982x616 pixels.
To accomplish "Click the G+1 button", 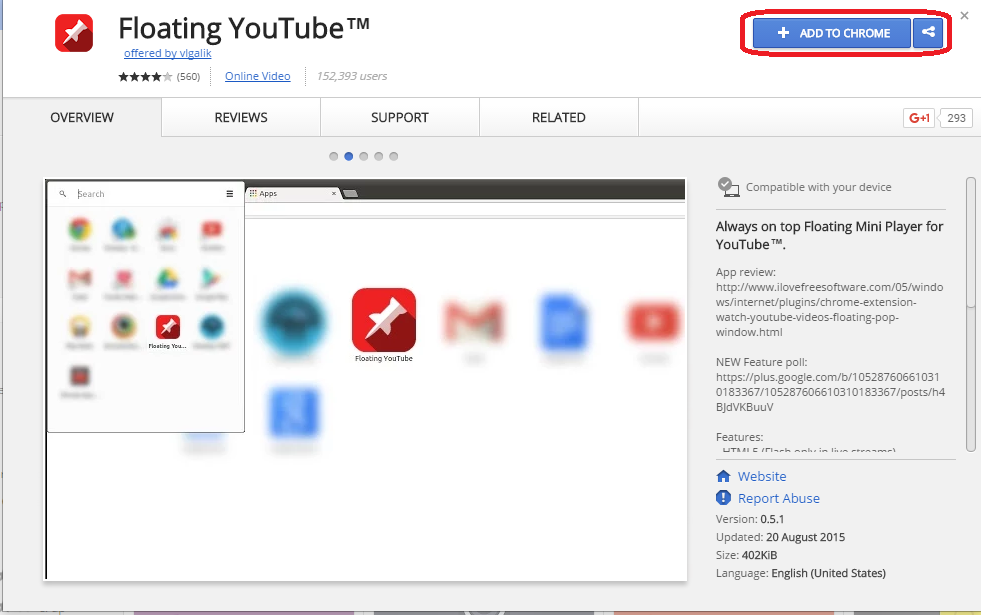I will 919,118.
